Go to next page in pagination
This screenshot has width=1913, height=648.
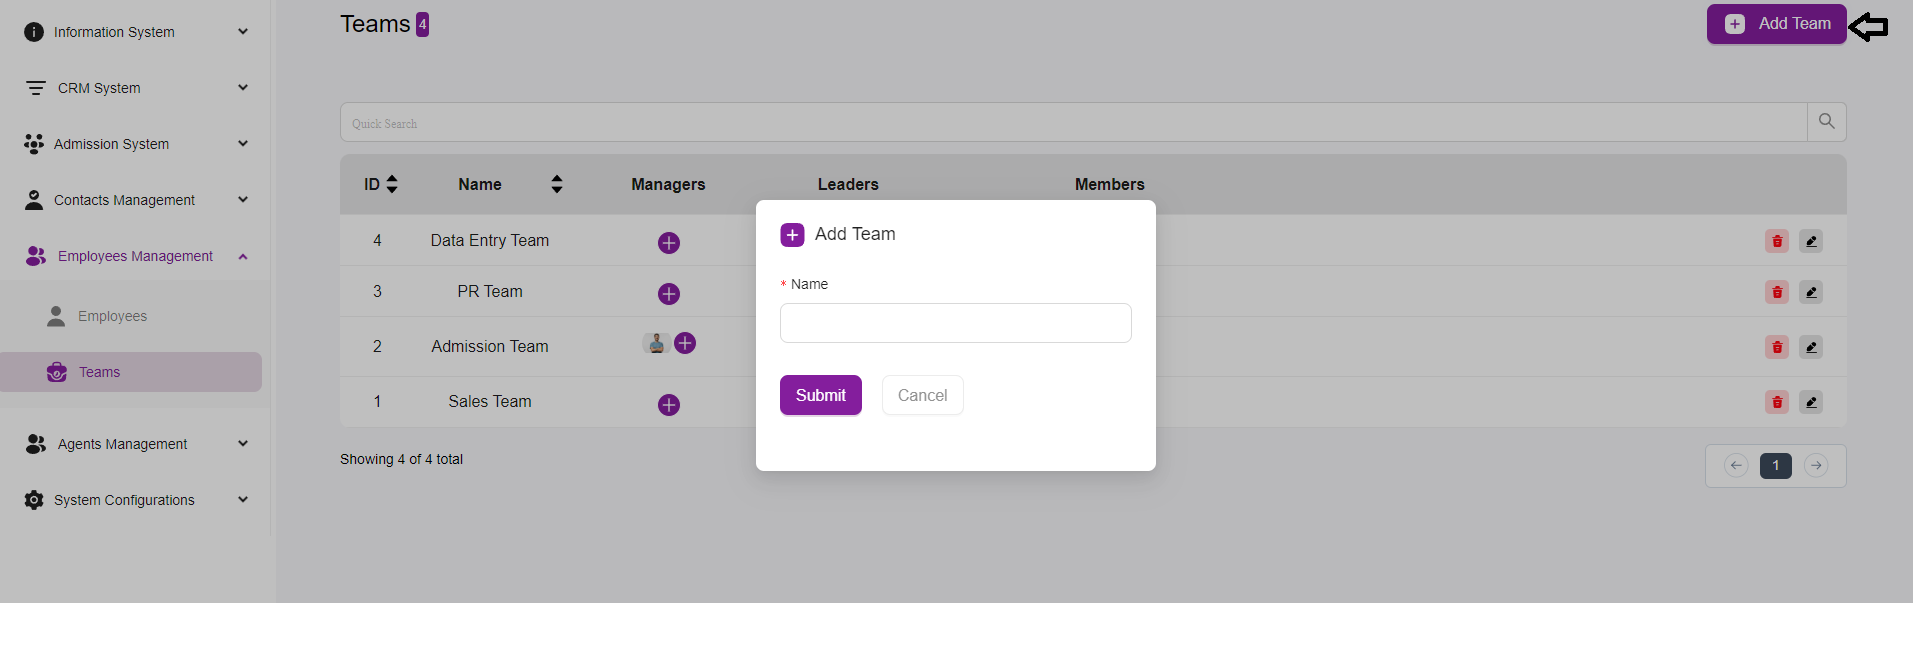[x=1816, y=466]
